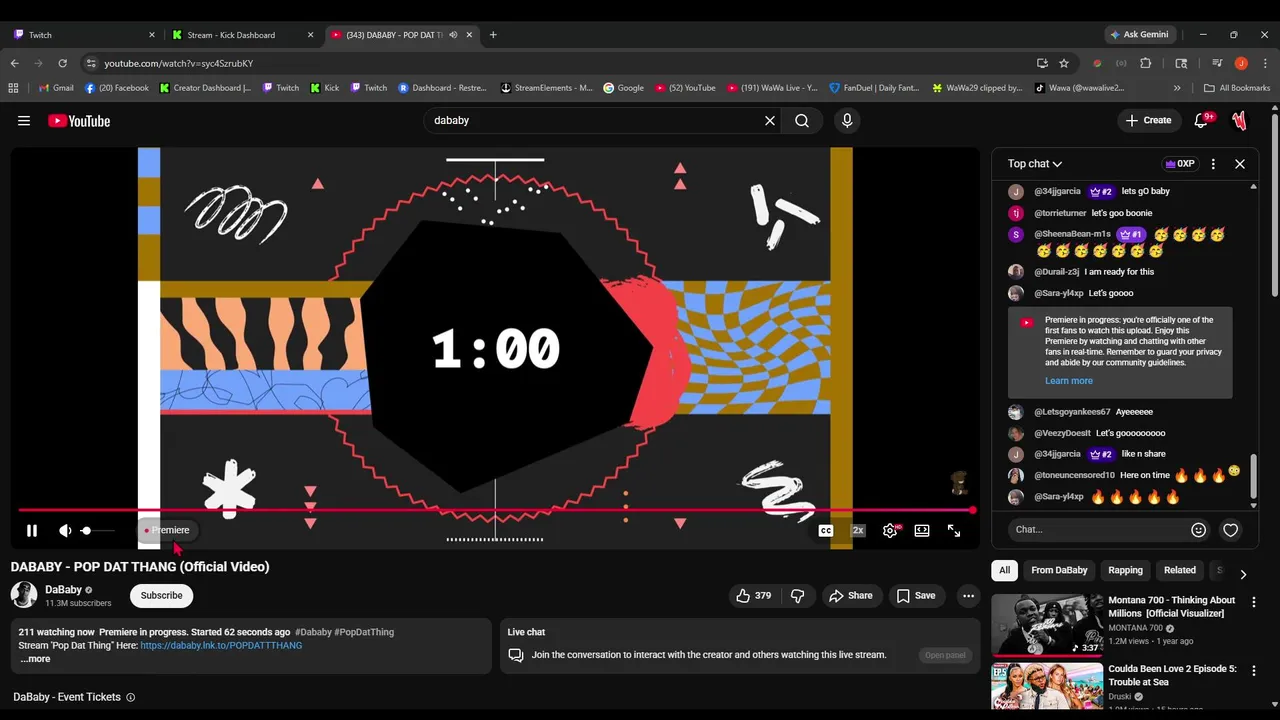
Task: Type in the Chat... message field
Action: coord(1096,530)
